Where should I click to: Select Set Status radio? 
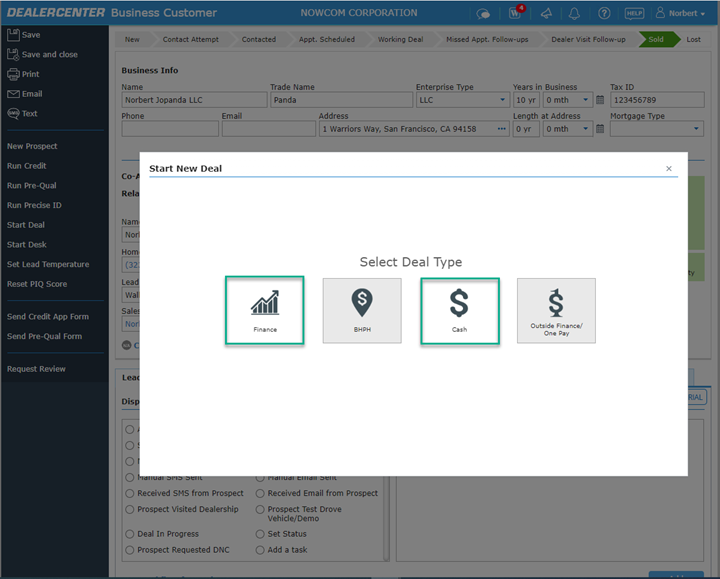(260, 534)
